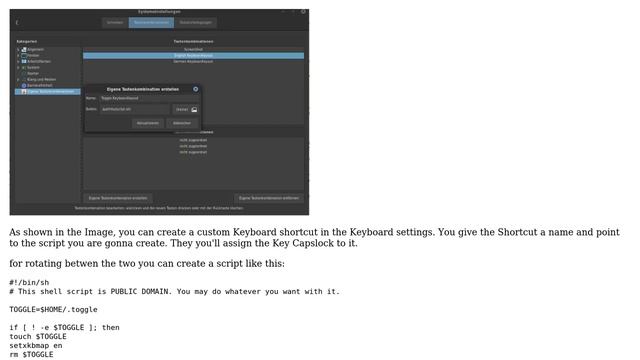The height and width of the screenshot is (360, 640).
Task: Select the English Keyboardlayout shortcut row
Action: click(x=193, y=56)
